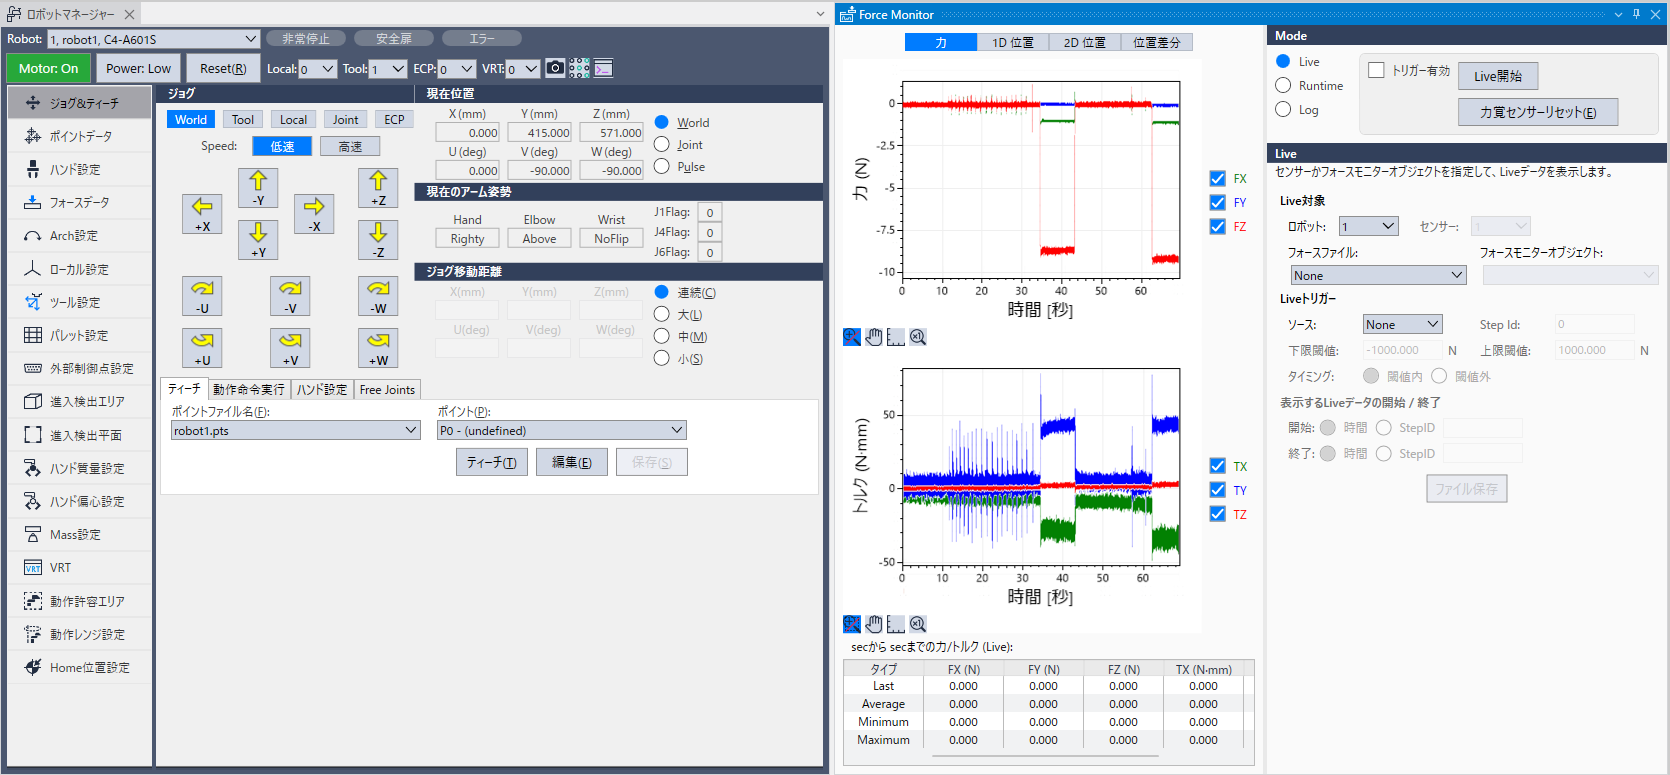Uncheck the FX force series checkbox

pos(1217,179)
